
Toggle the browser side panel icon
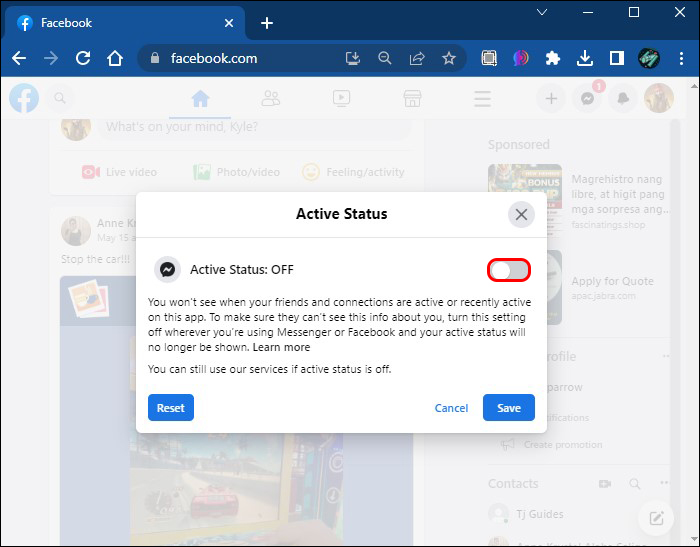[x=617, y=58]
